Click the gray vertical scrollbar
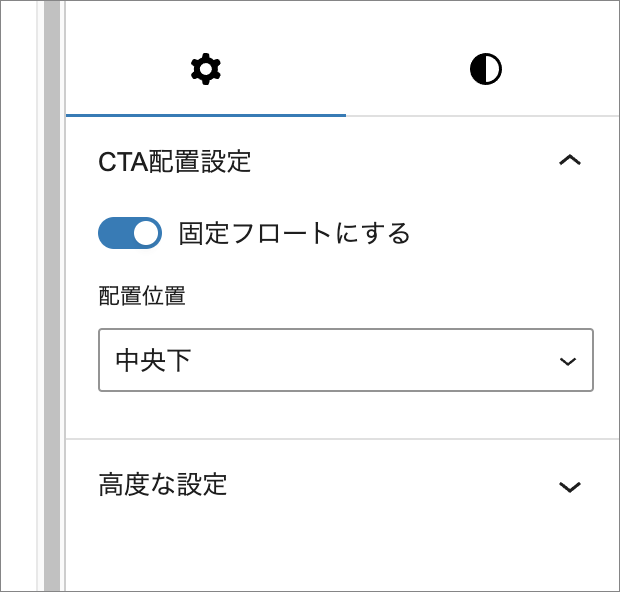The height and width of the screenshot is (592, 620). pyautogui.click(x=52, y=300)
